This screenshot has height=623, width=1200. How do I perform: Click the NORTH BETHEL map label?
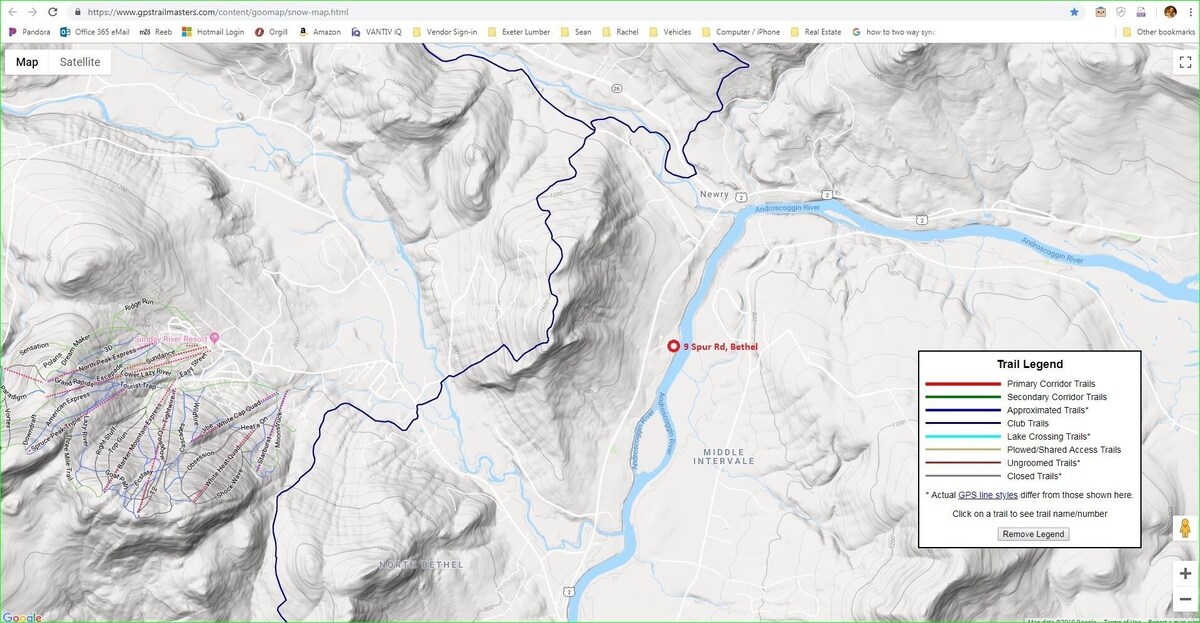[421, 565]
